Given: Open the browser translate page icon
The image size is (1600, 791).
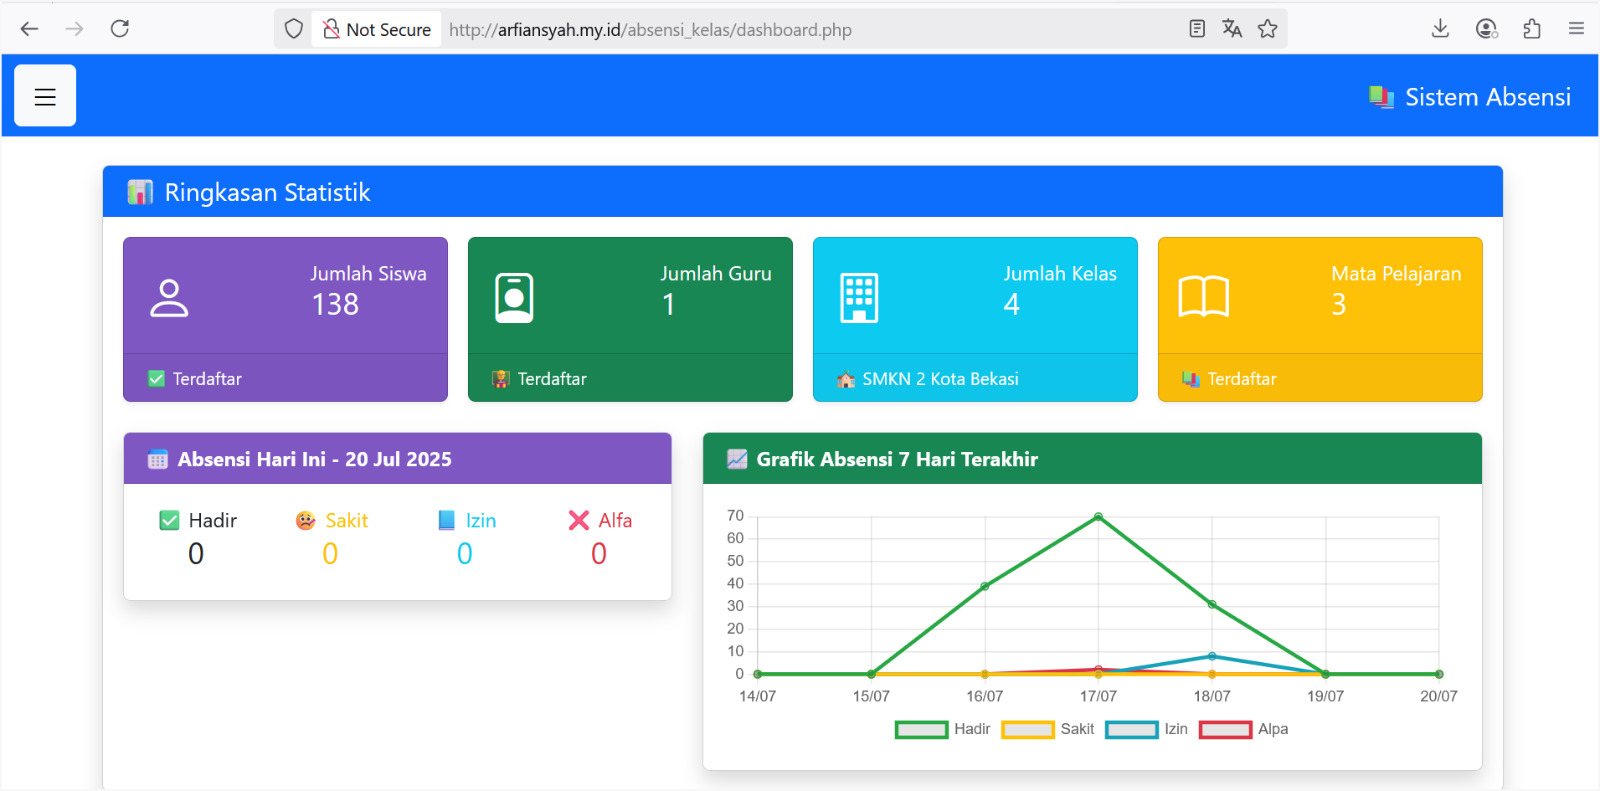Looking at the screenshot, I should click(1232, 29).
